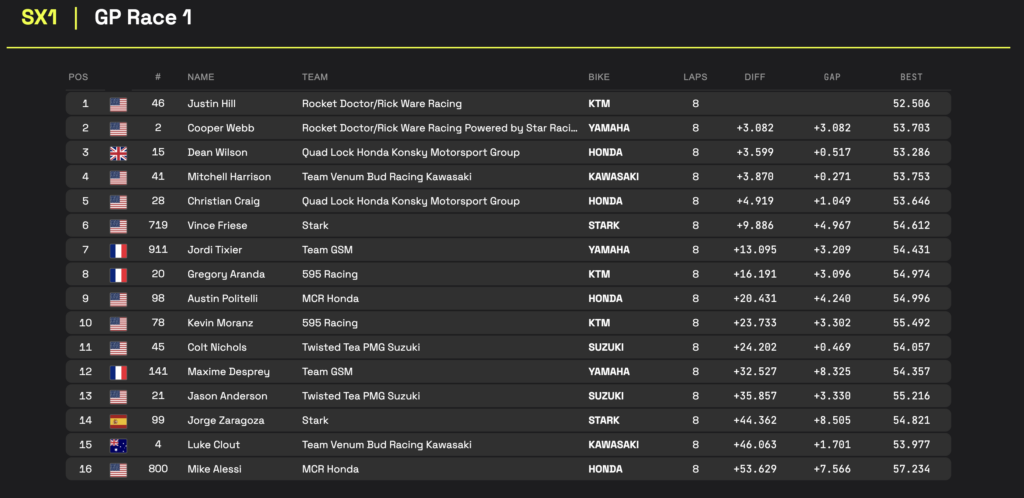Image resolution: width=1024 pixels, height=498 pixels.
Task: Click the SX1 class label
Action: tap(39, 18)
